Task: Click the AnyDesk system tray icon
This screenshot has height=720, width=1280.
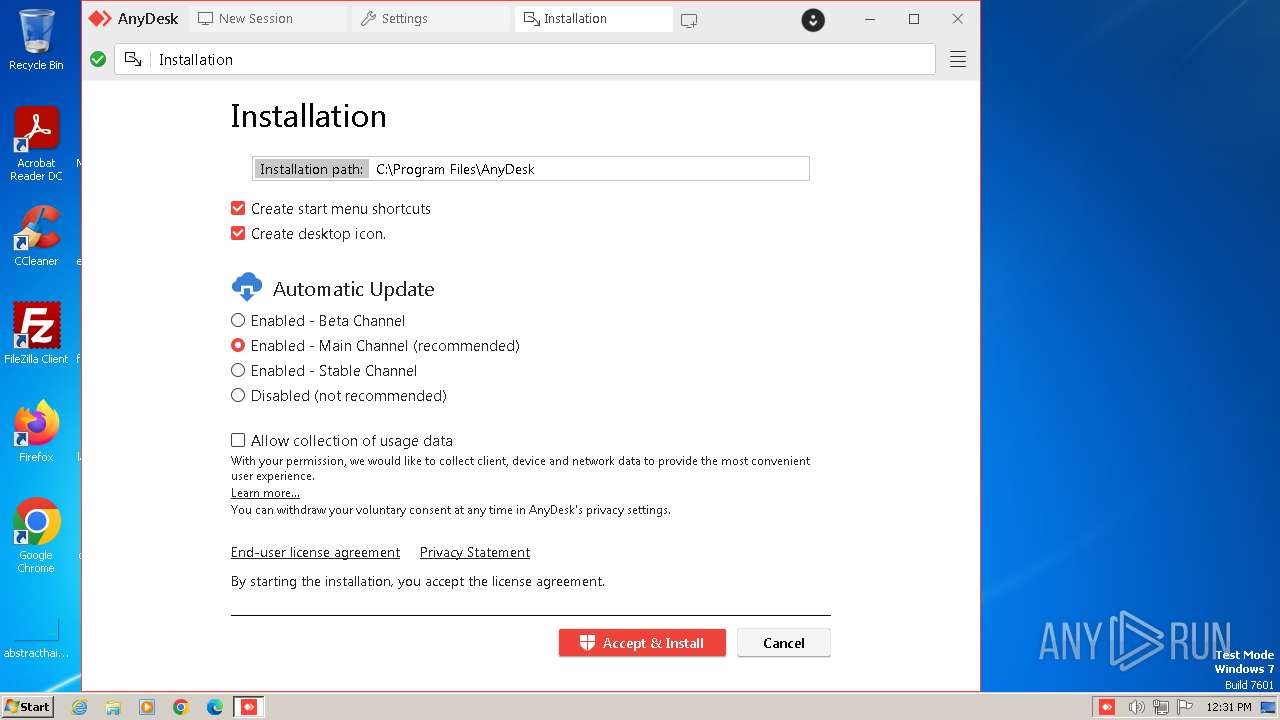Action: (1107, 707)
